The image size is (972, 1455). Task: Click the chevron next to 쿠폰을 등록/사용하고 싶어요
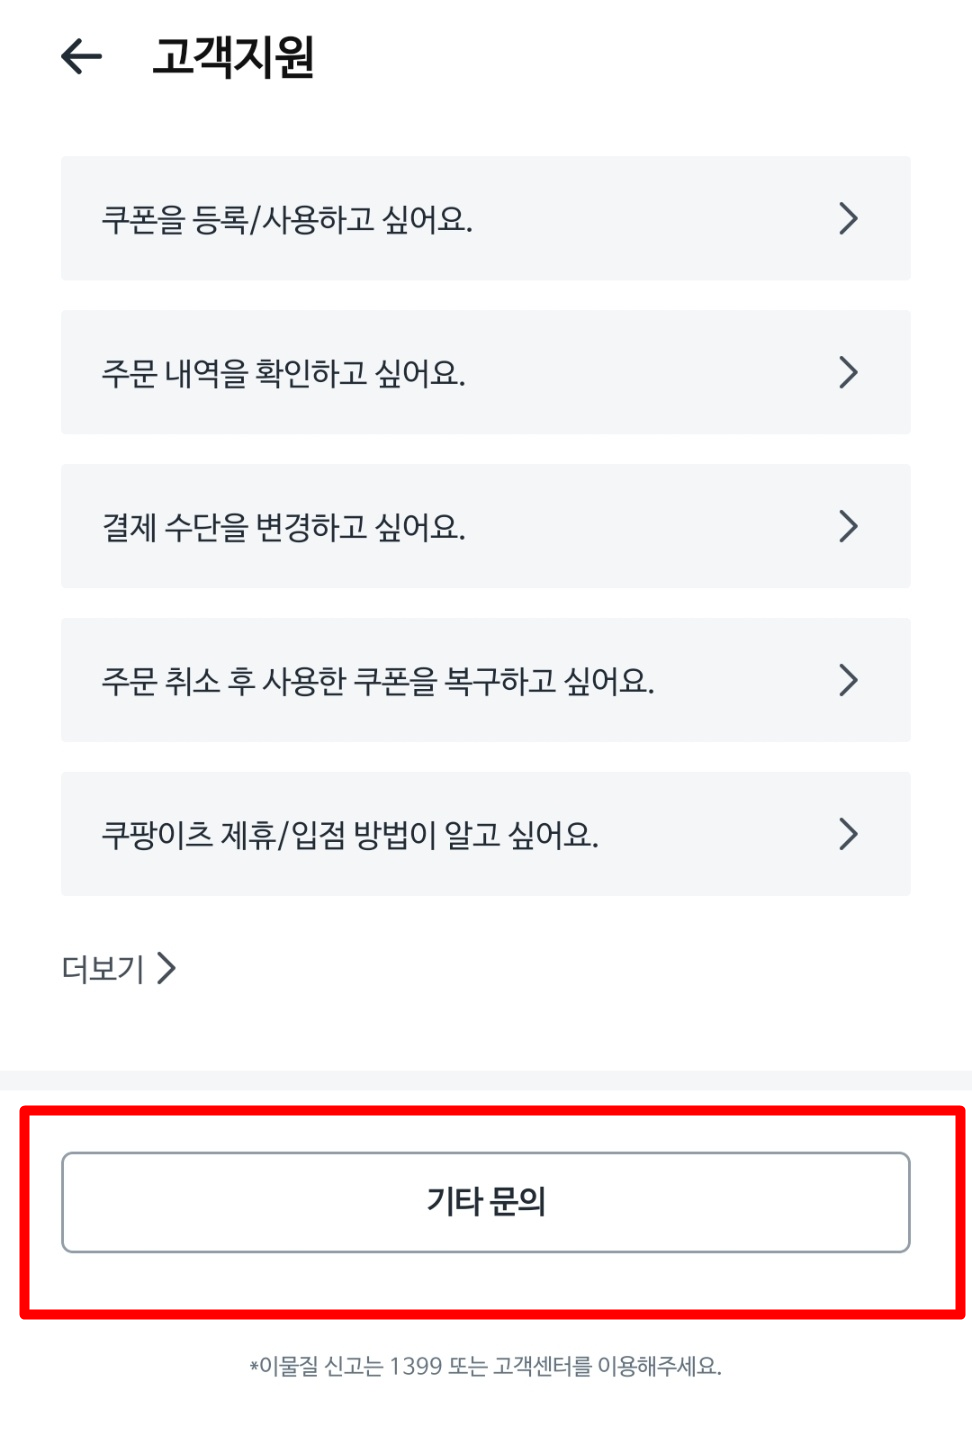click(849, 218)
